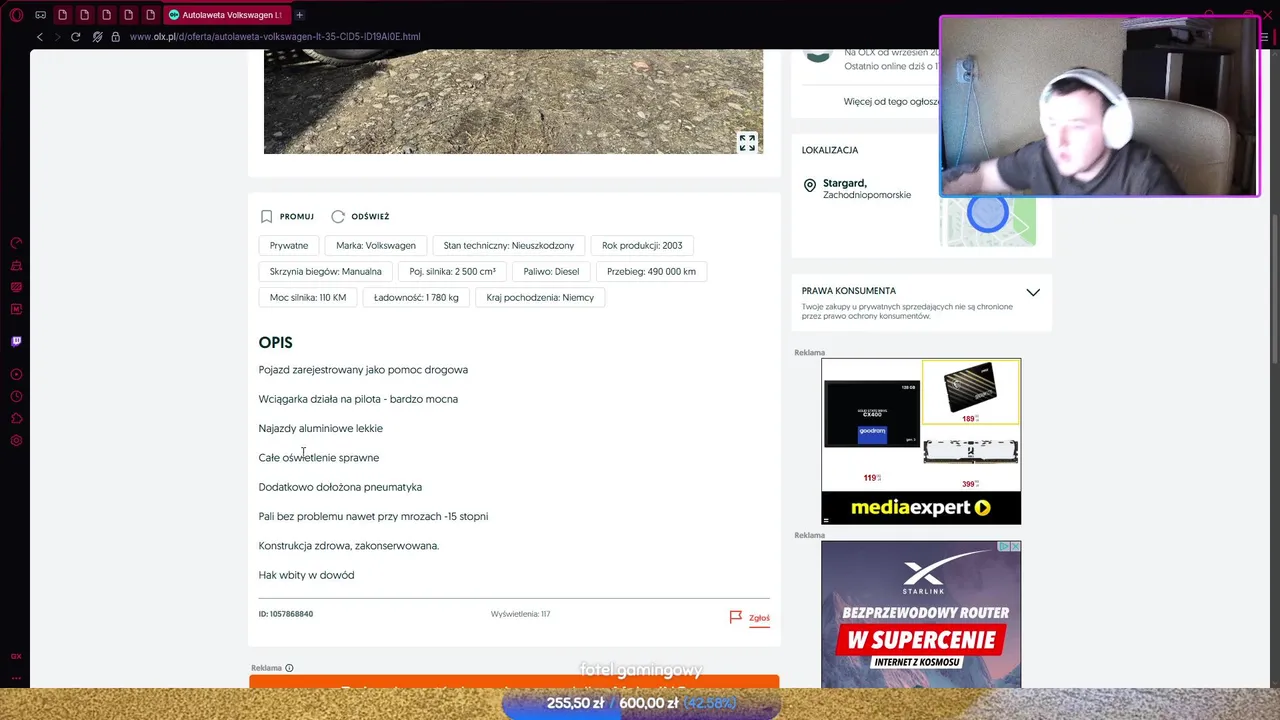
Task: Click 'Przebieg: 490 000 km' tag
Action: tap(651, 271)
